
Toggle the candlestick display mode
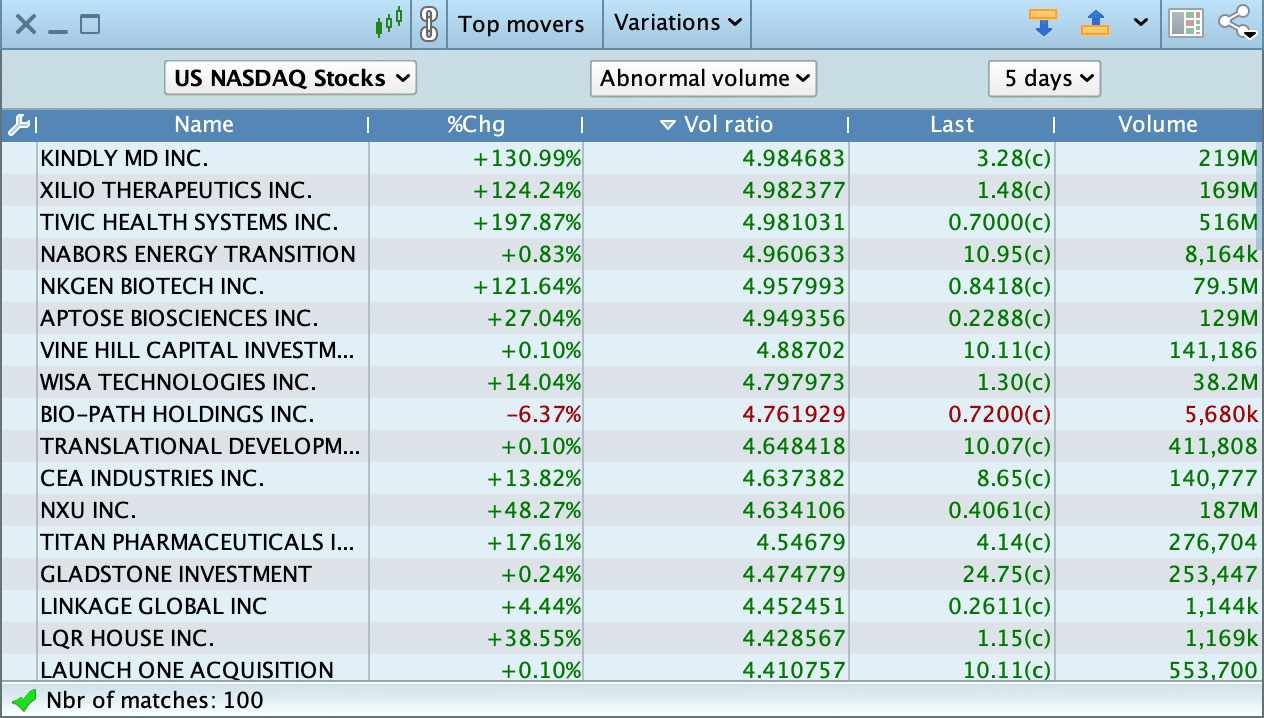point(389,23)
